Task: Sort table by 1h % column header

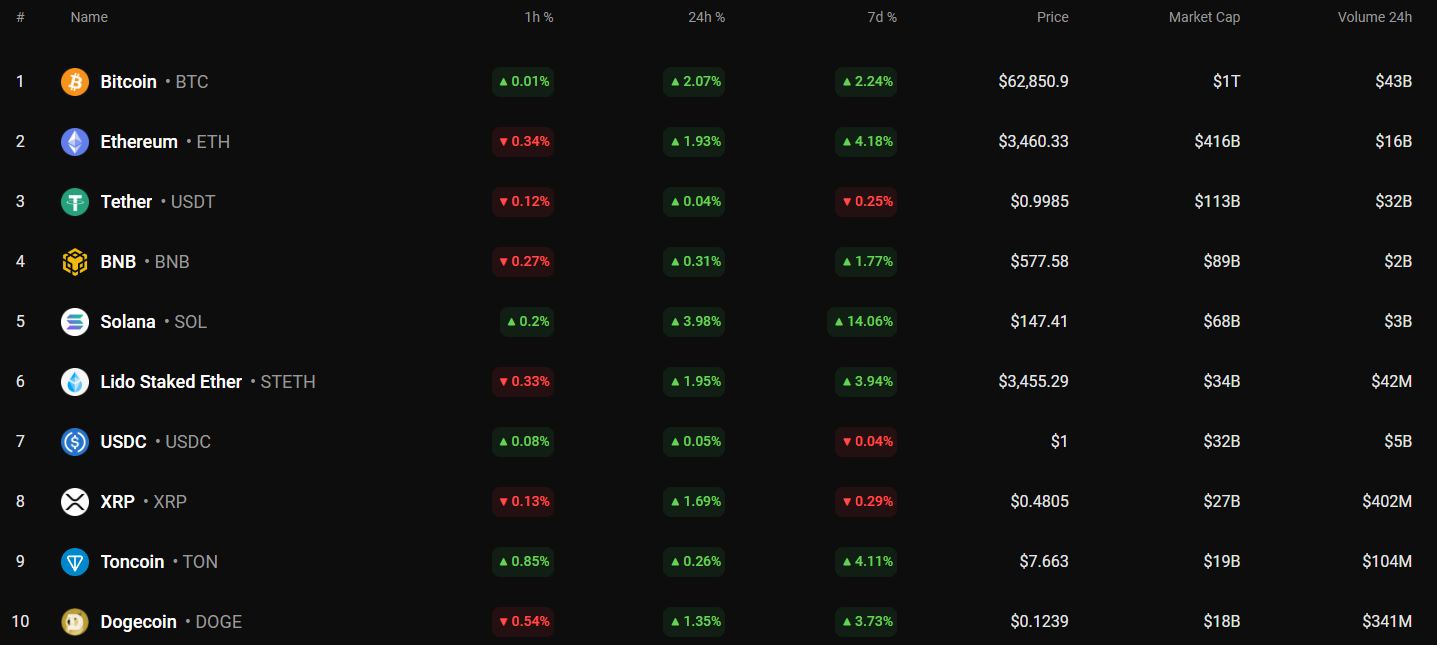Action: point(539,17)
